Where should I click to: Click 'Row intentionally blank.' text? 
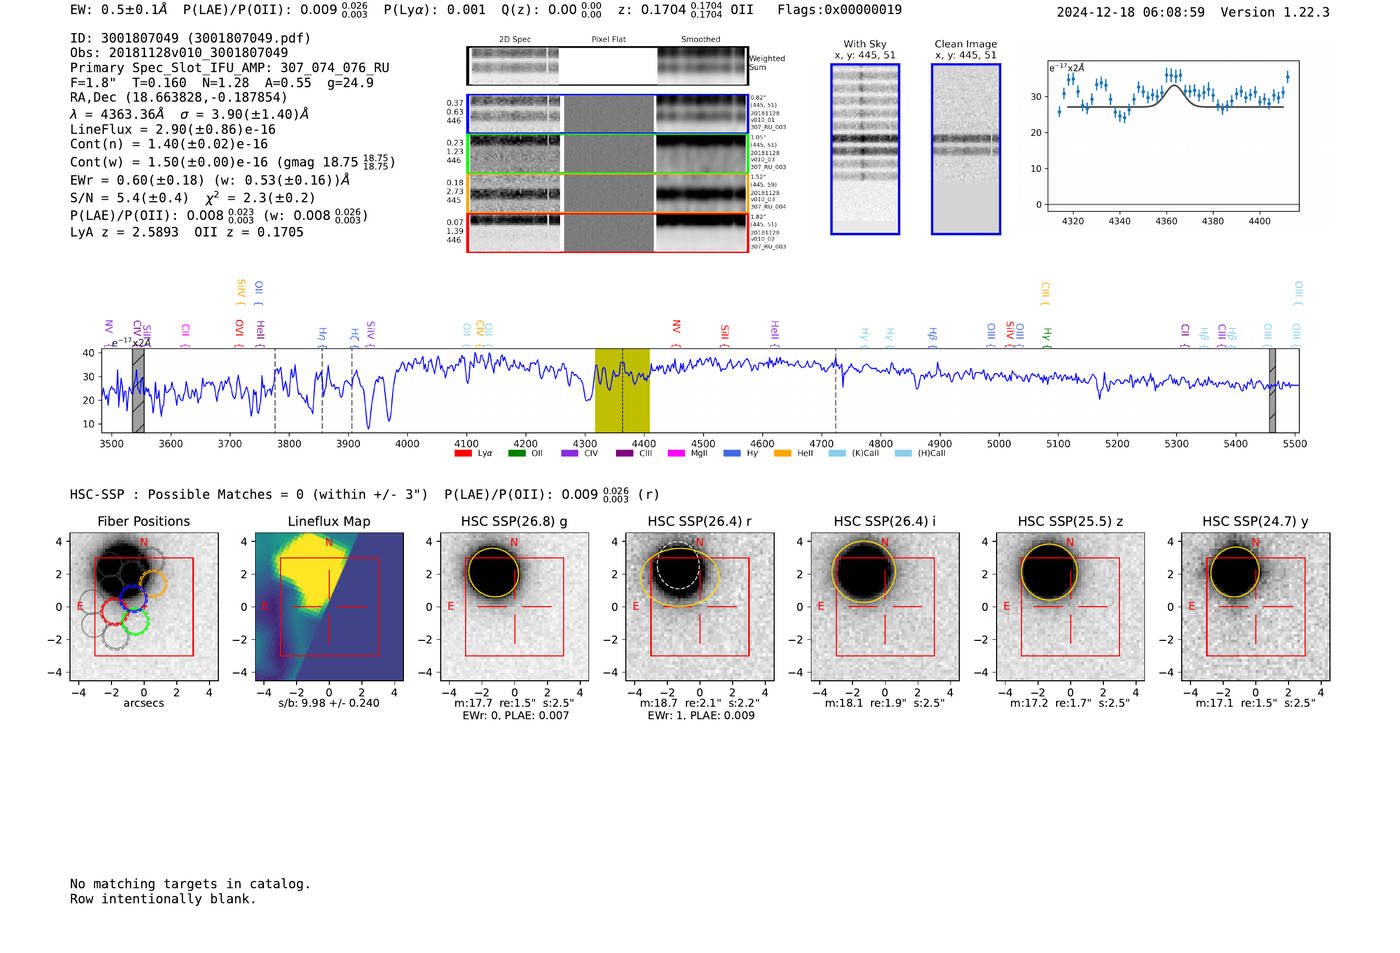(163, 899)
